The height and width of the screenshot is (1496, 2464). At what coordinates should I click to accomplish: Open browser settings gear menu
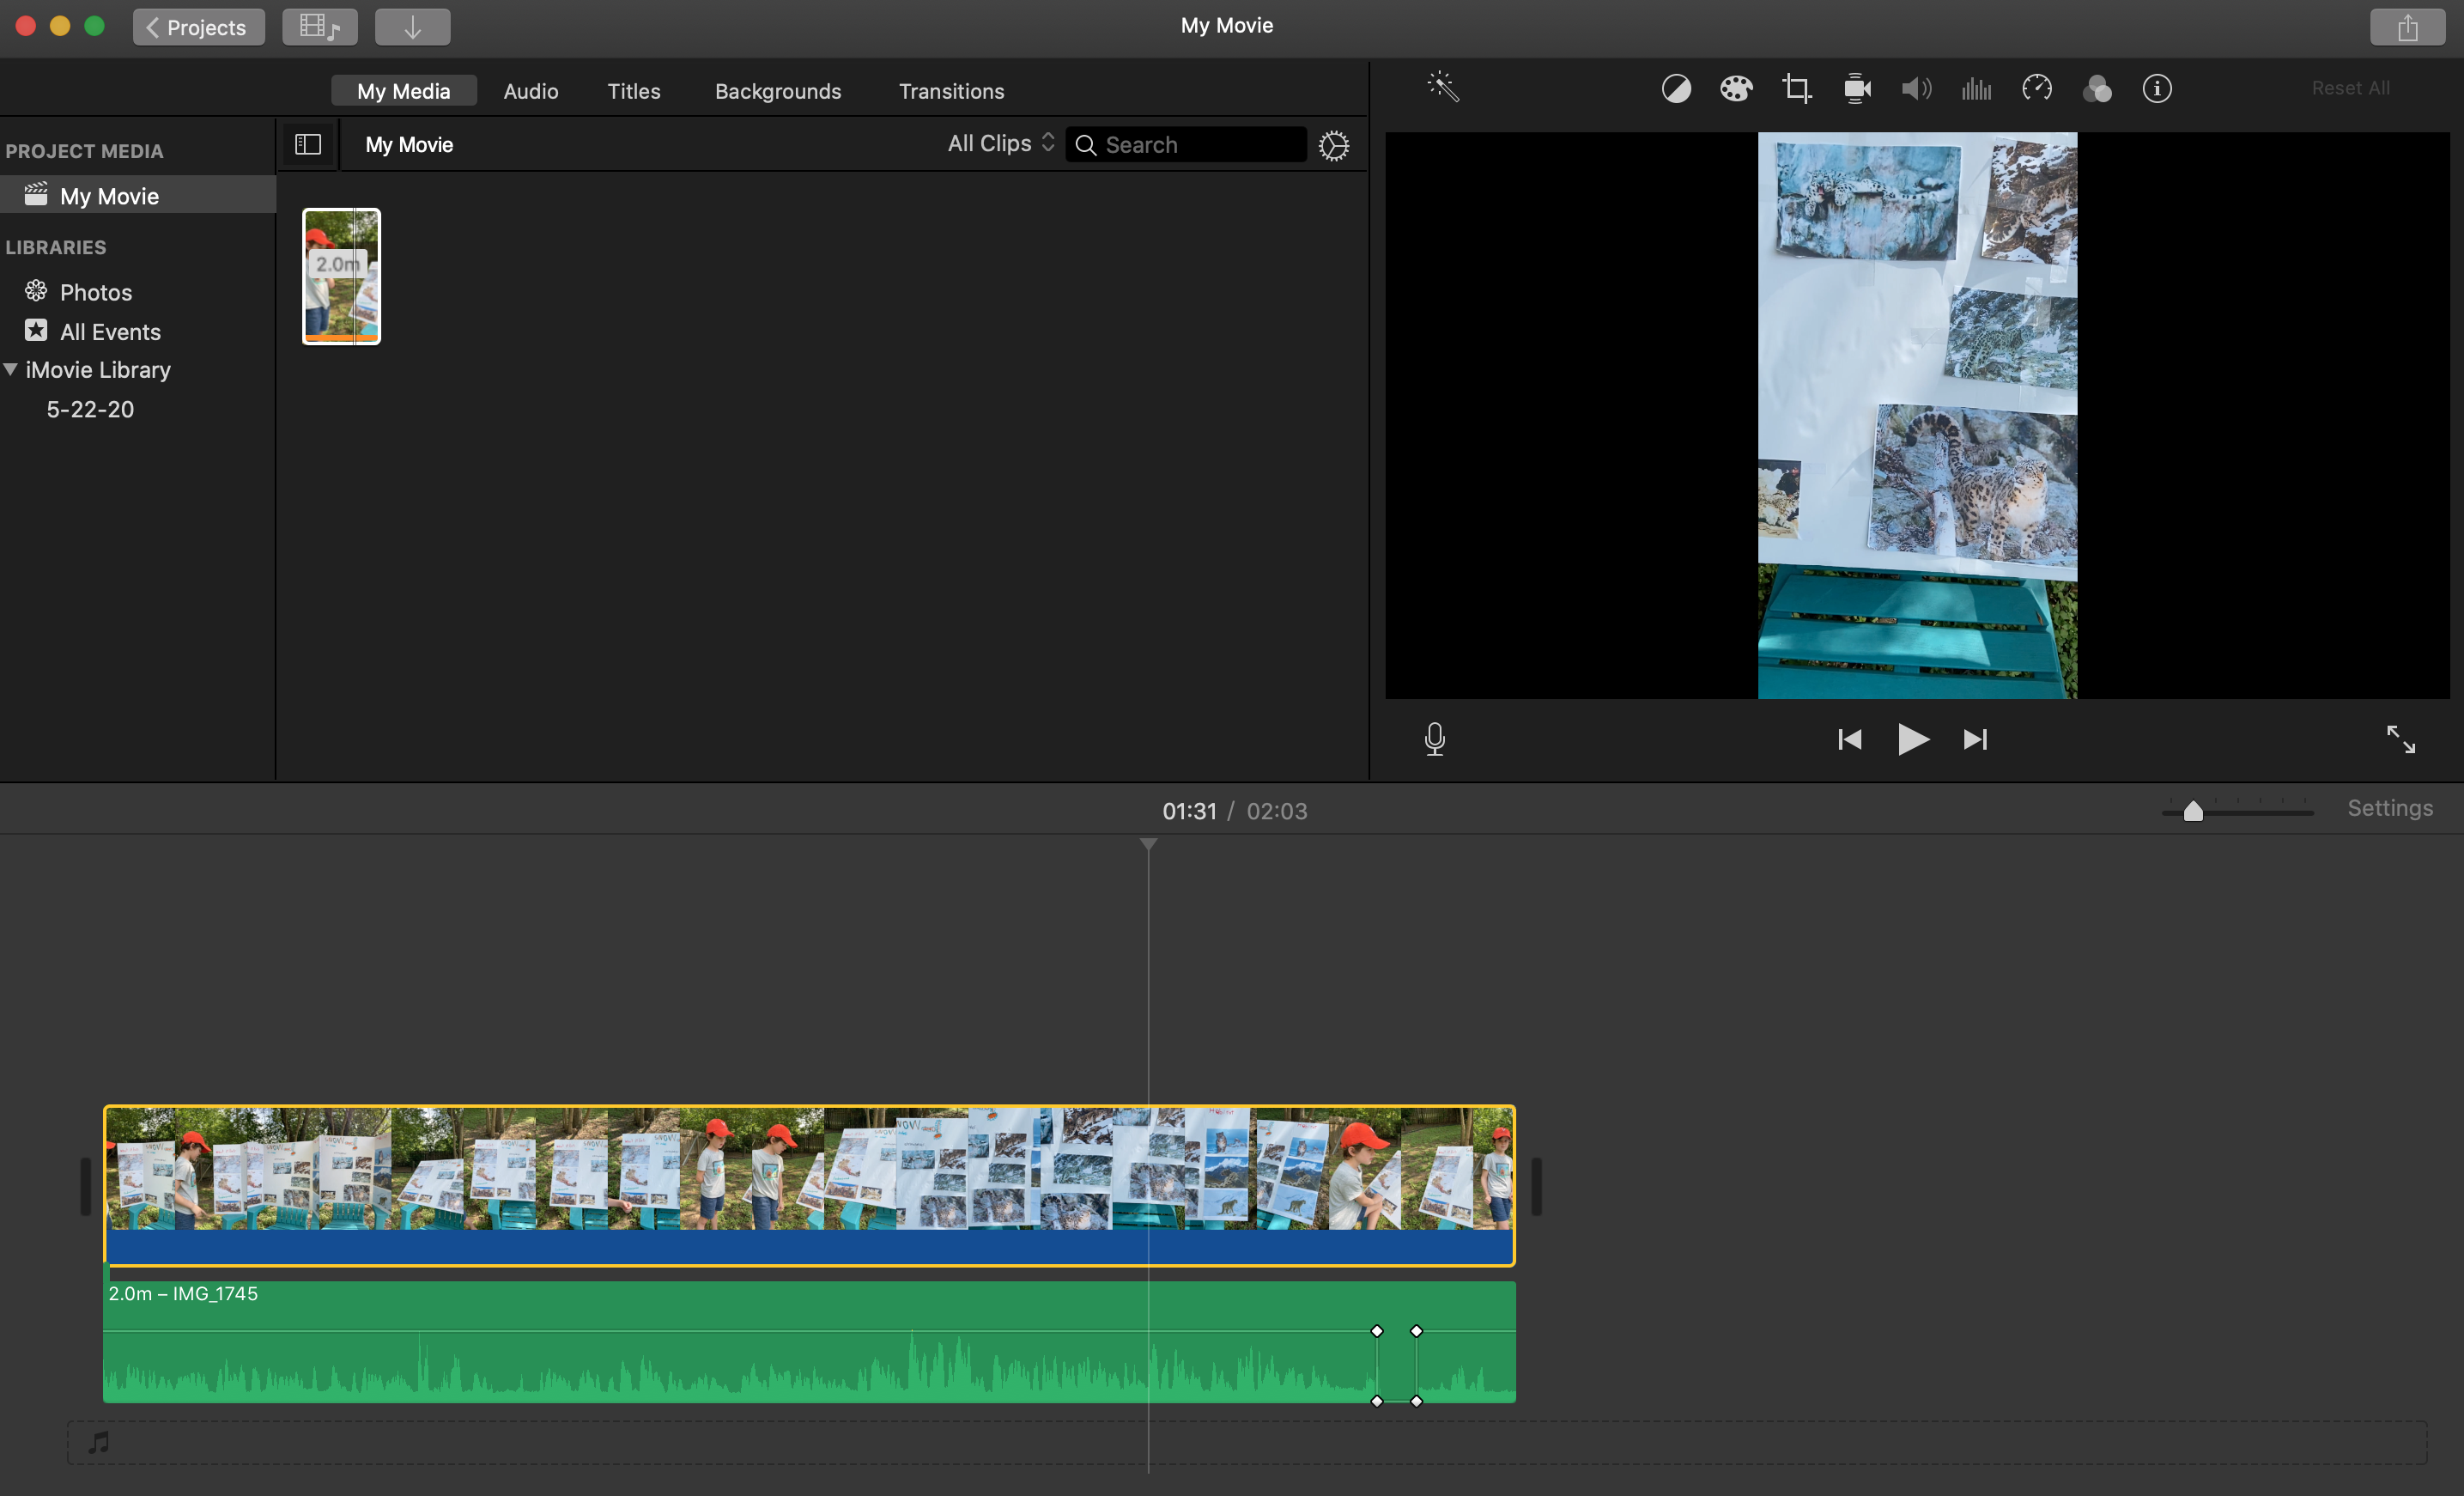click(x=1333, y=146)
